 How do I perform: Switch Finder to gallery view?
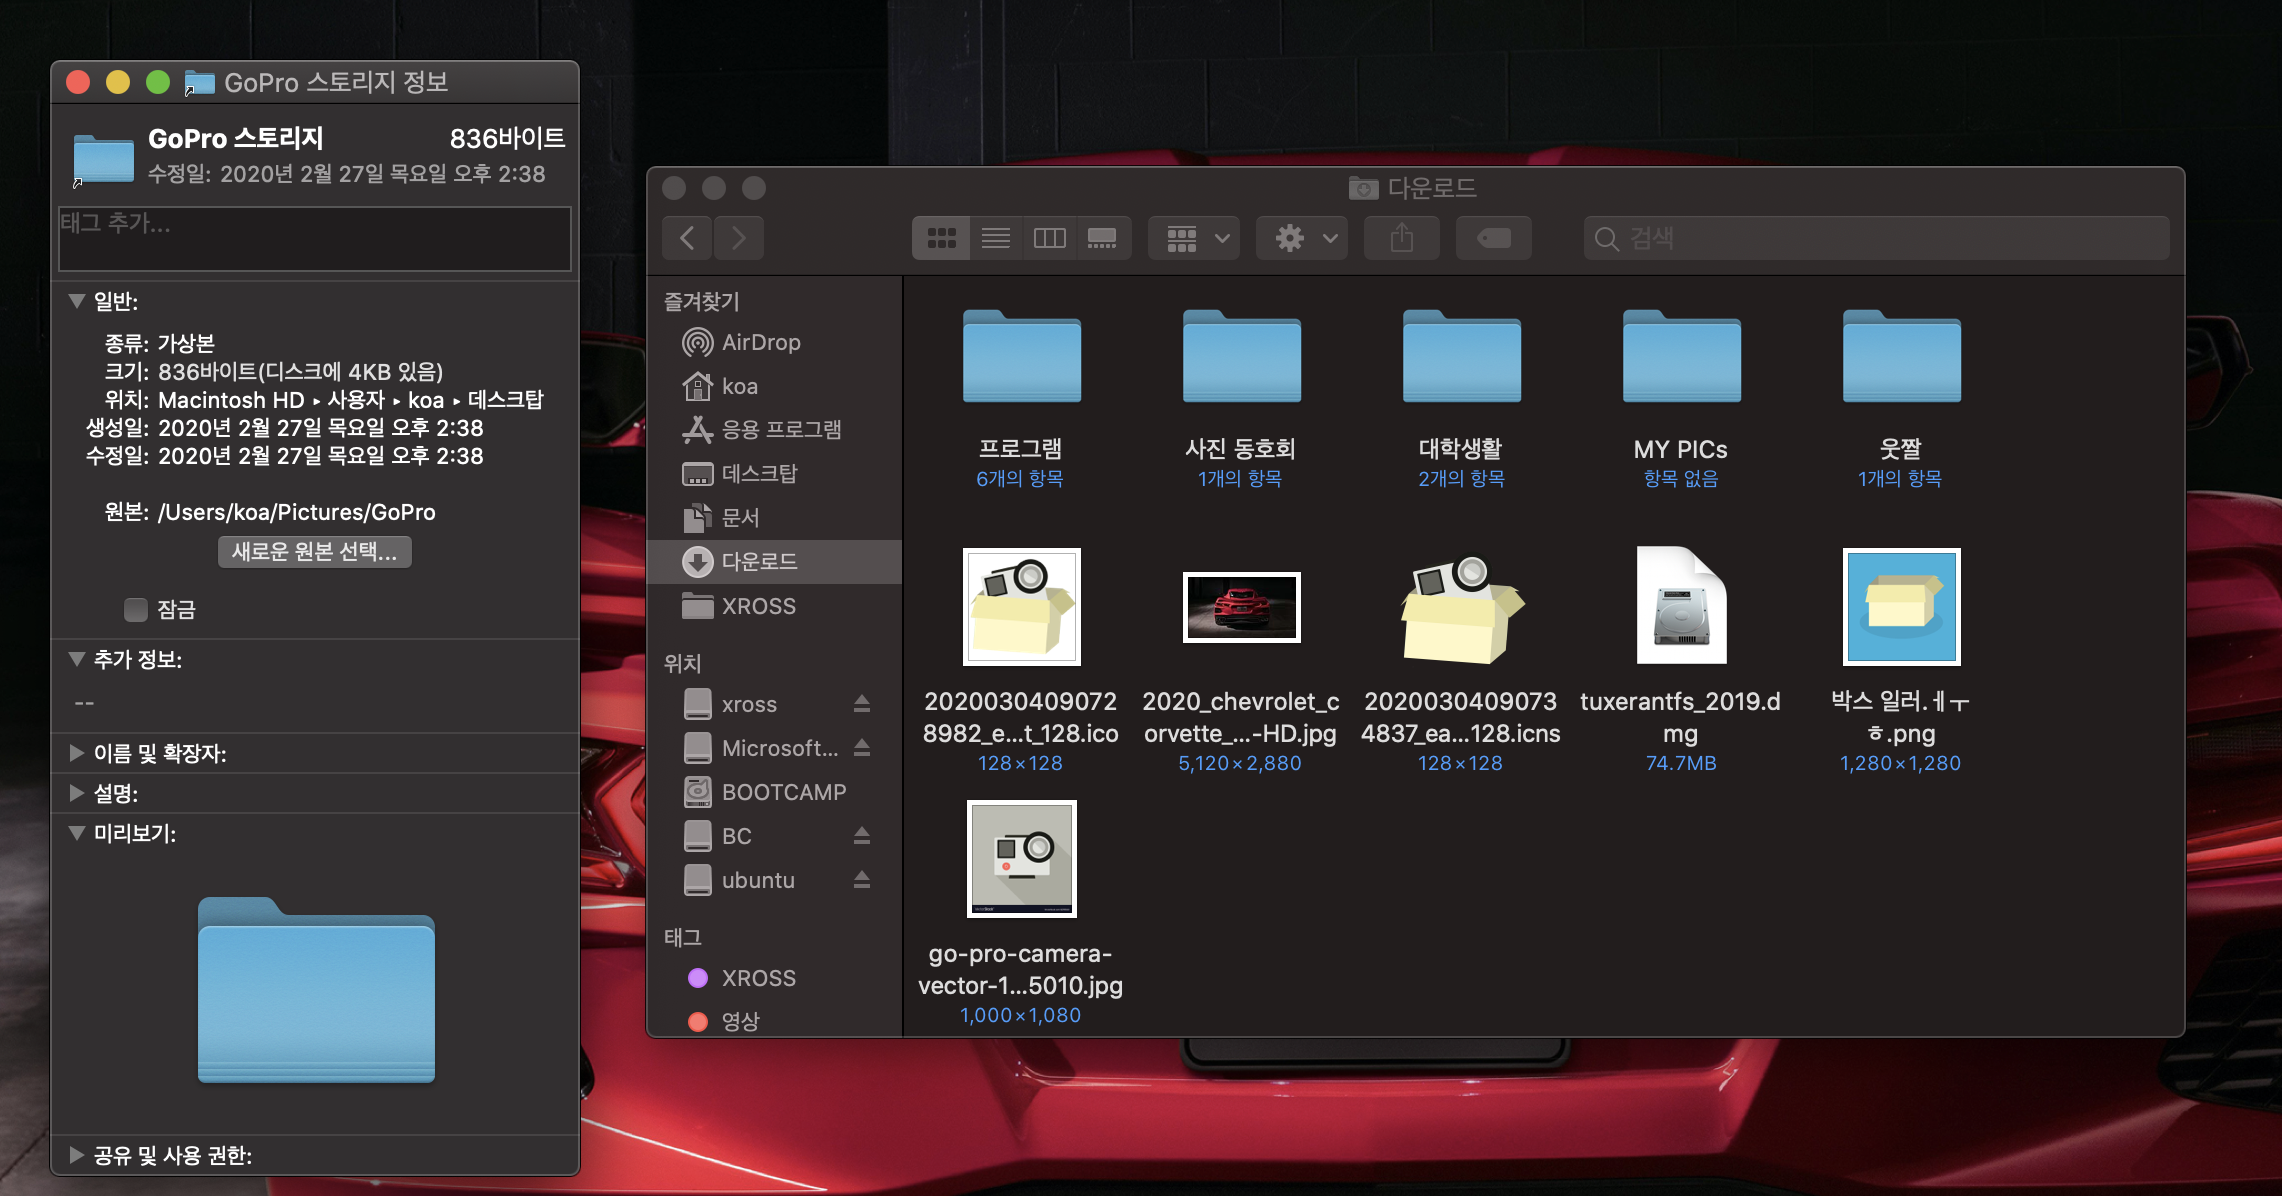pyautogui.click(x=1102, y=238)
